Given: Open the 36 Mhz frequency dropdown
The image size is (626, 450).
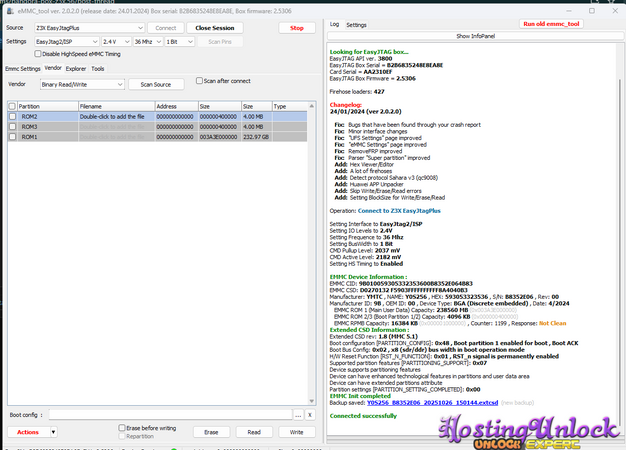Looking at the screenshot, I should tap(154, 41).
